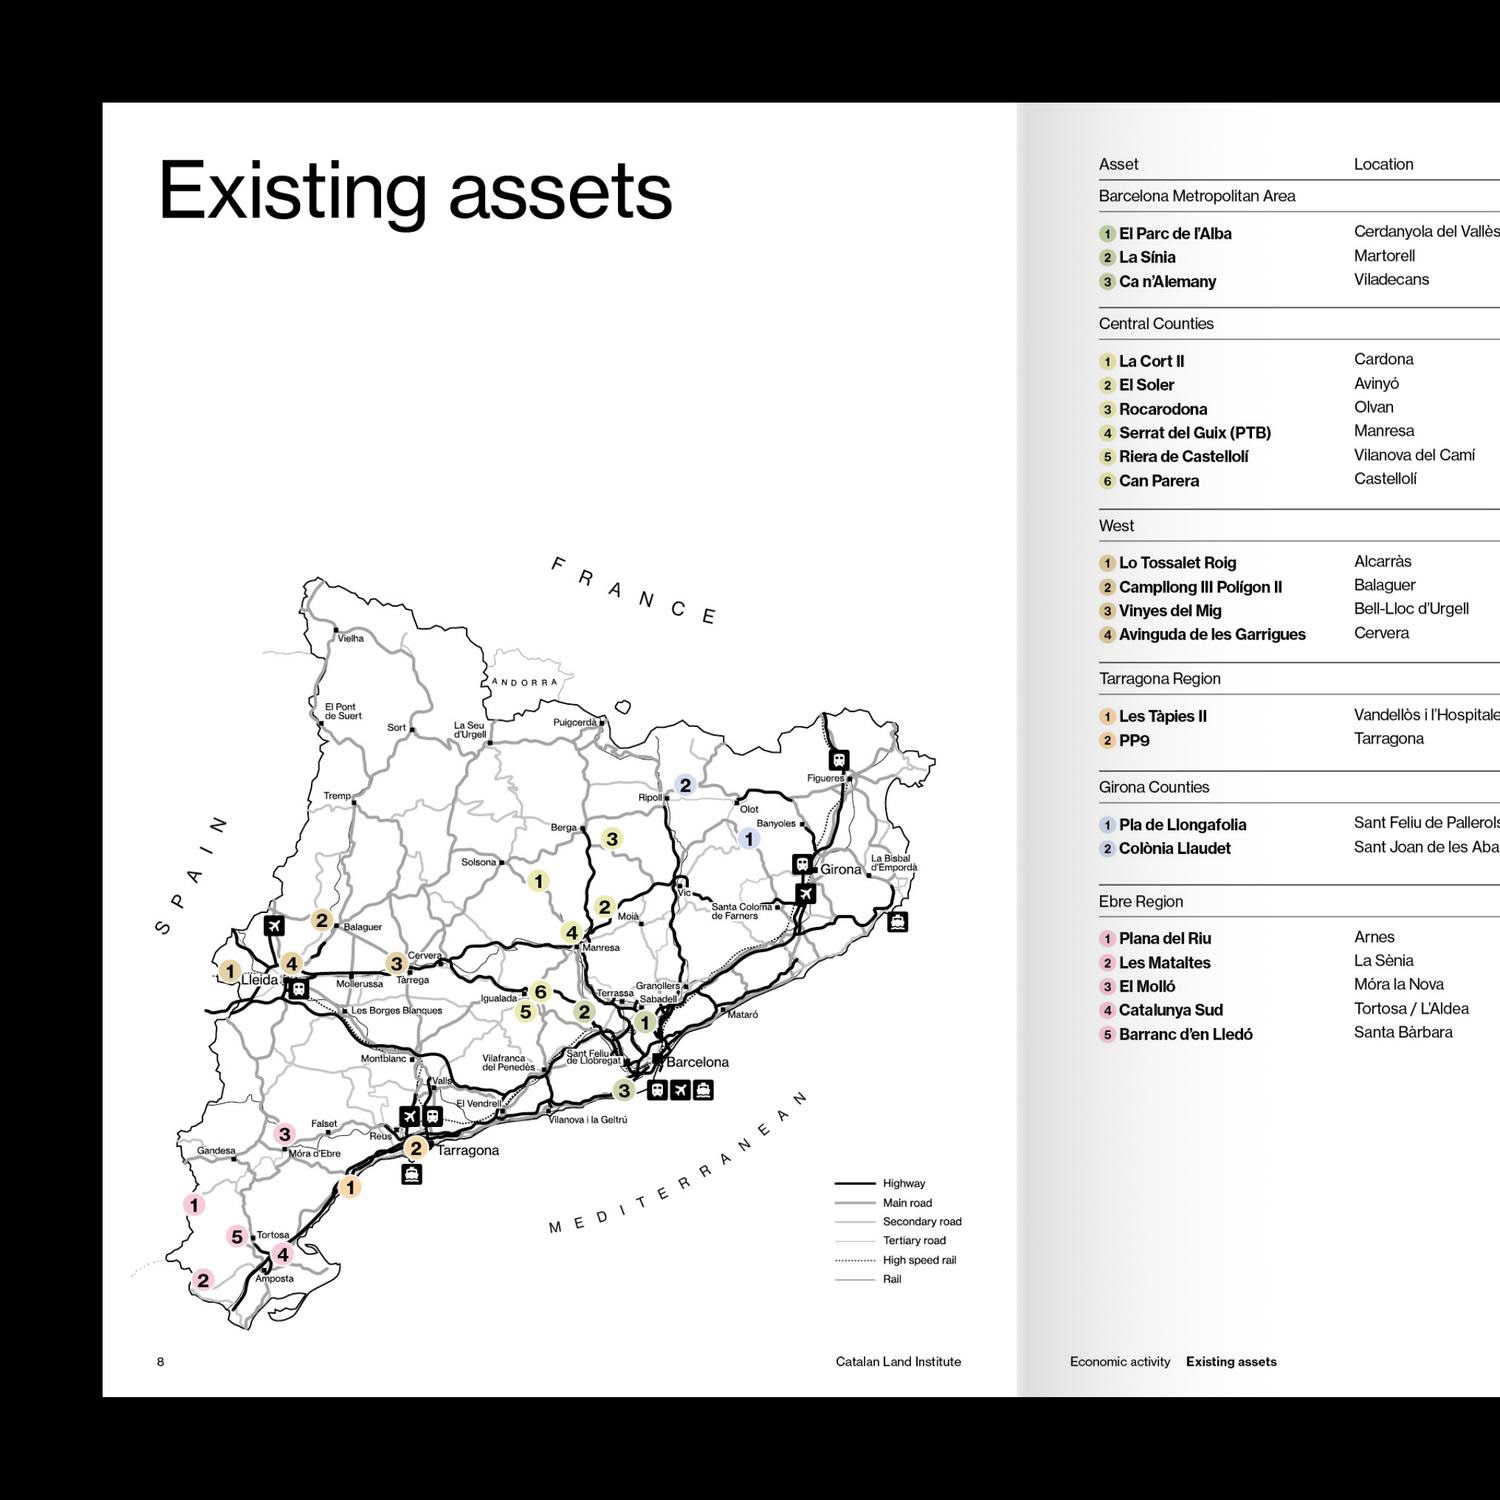
Task: Click yellow marker 3 east of Berga
Action: [612, 839]
